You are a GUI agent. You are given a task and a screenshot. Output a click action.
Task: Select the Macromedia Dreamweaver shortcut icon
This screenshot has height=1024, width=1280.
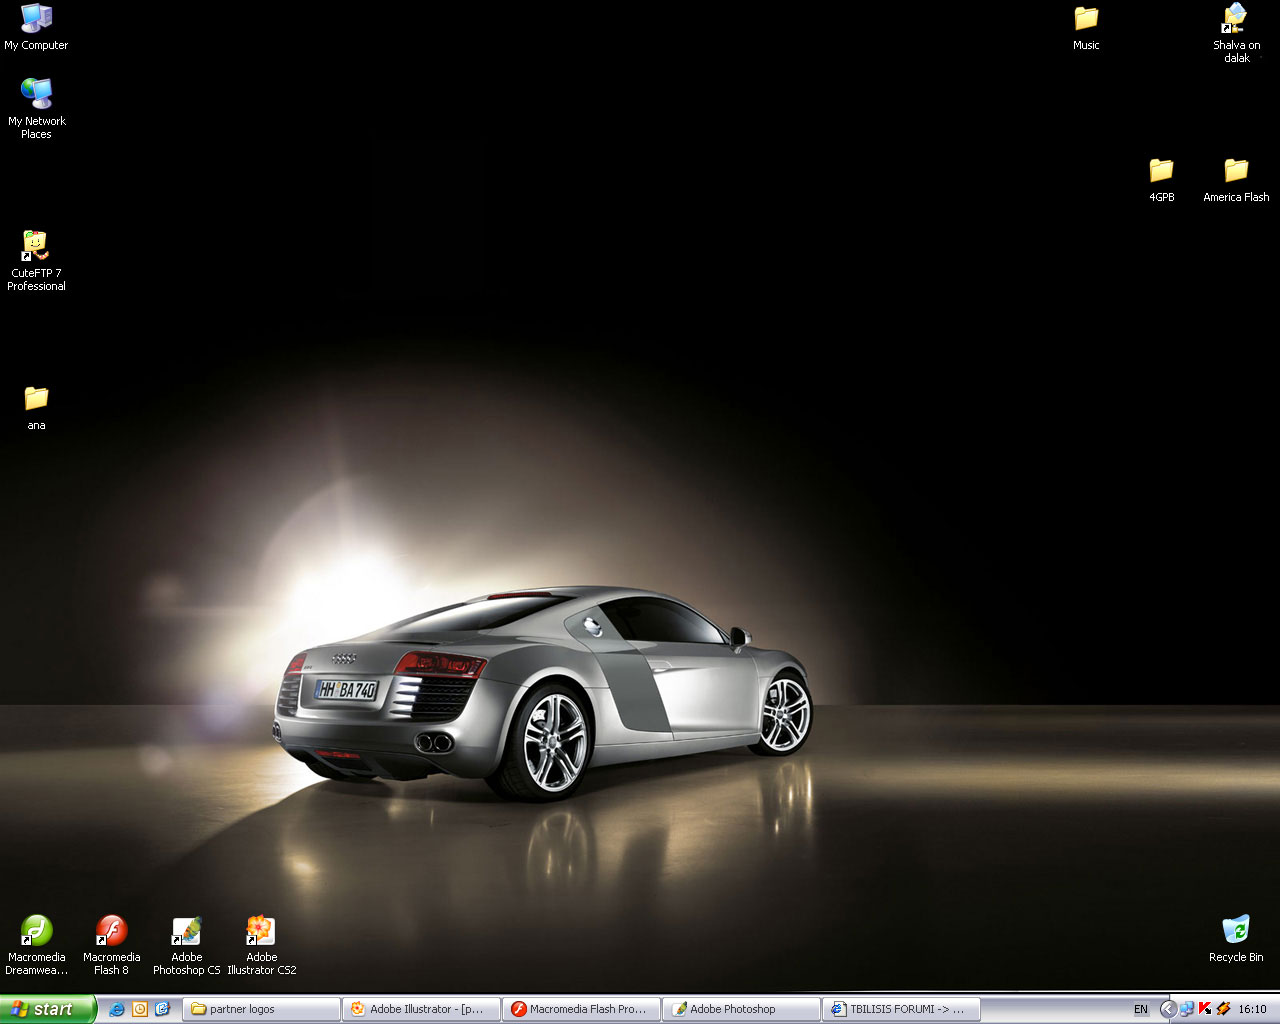36,945
